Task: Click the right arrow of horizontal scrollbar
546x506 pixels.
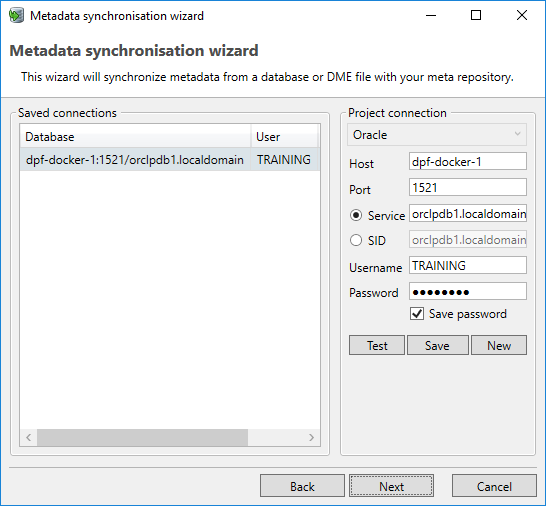Action: point(311,437)
